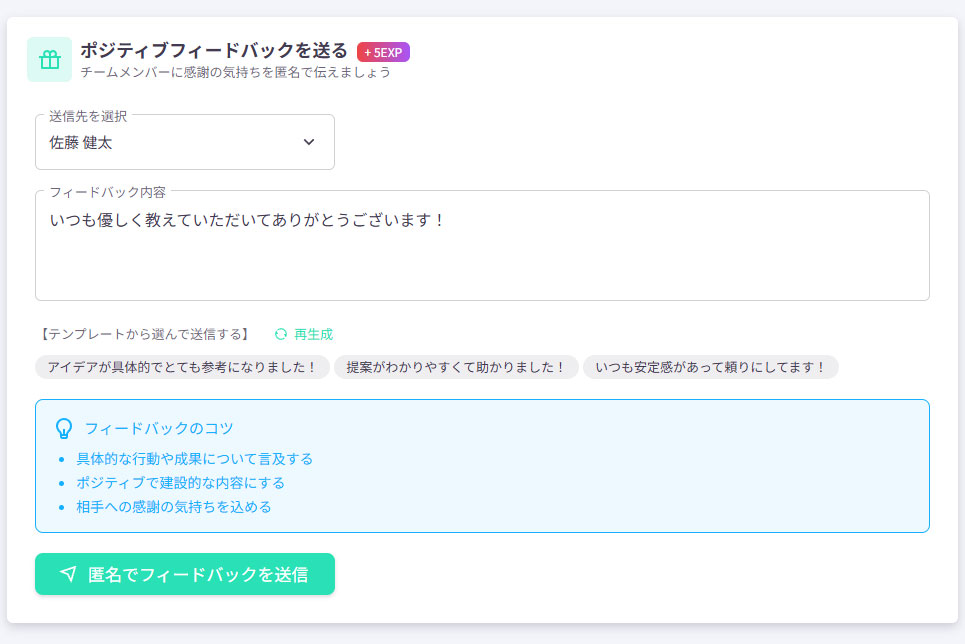Click the +5EXP badge
Screen dimensions: 965x644
point(383,52)
